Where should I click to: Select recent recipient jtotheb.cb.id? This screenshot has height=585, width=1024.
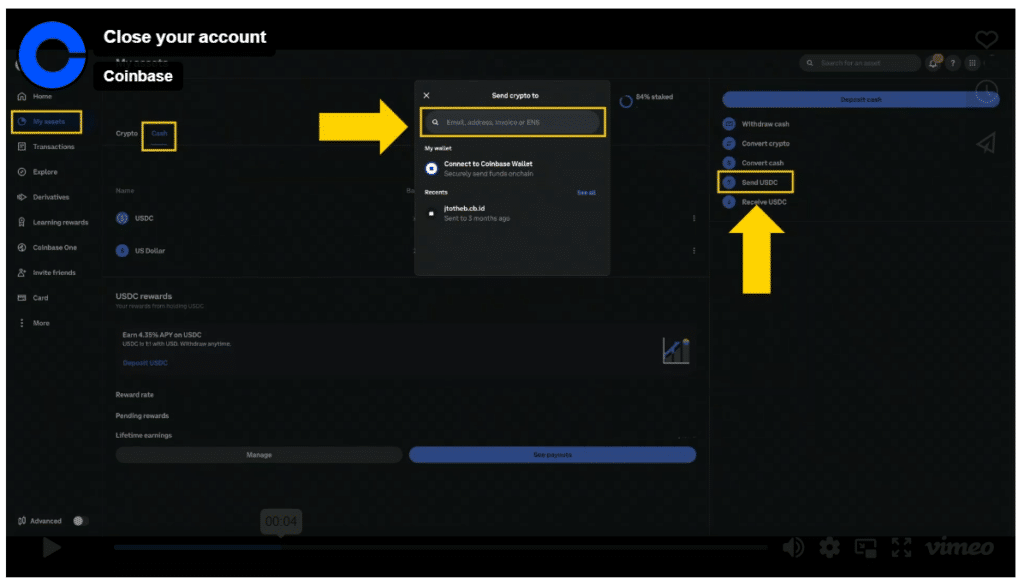click(512, 213)
